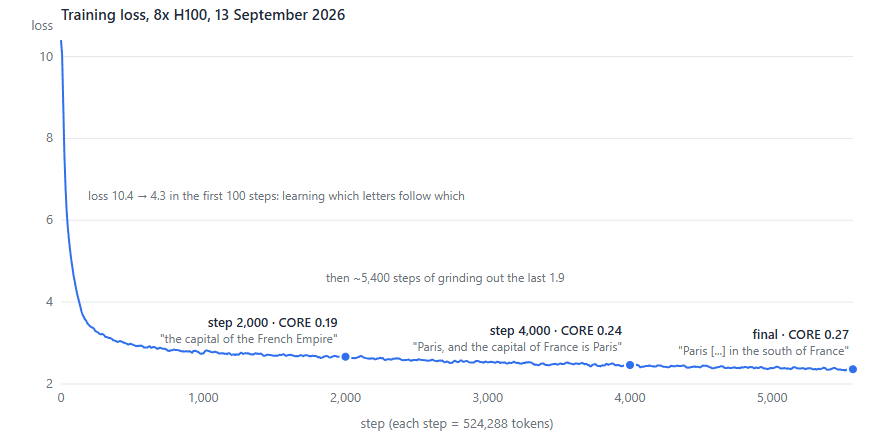Click the 'loss' y-axis label
The height and width of the screenshot is (435, 871).
coord(42,26)
